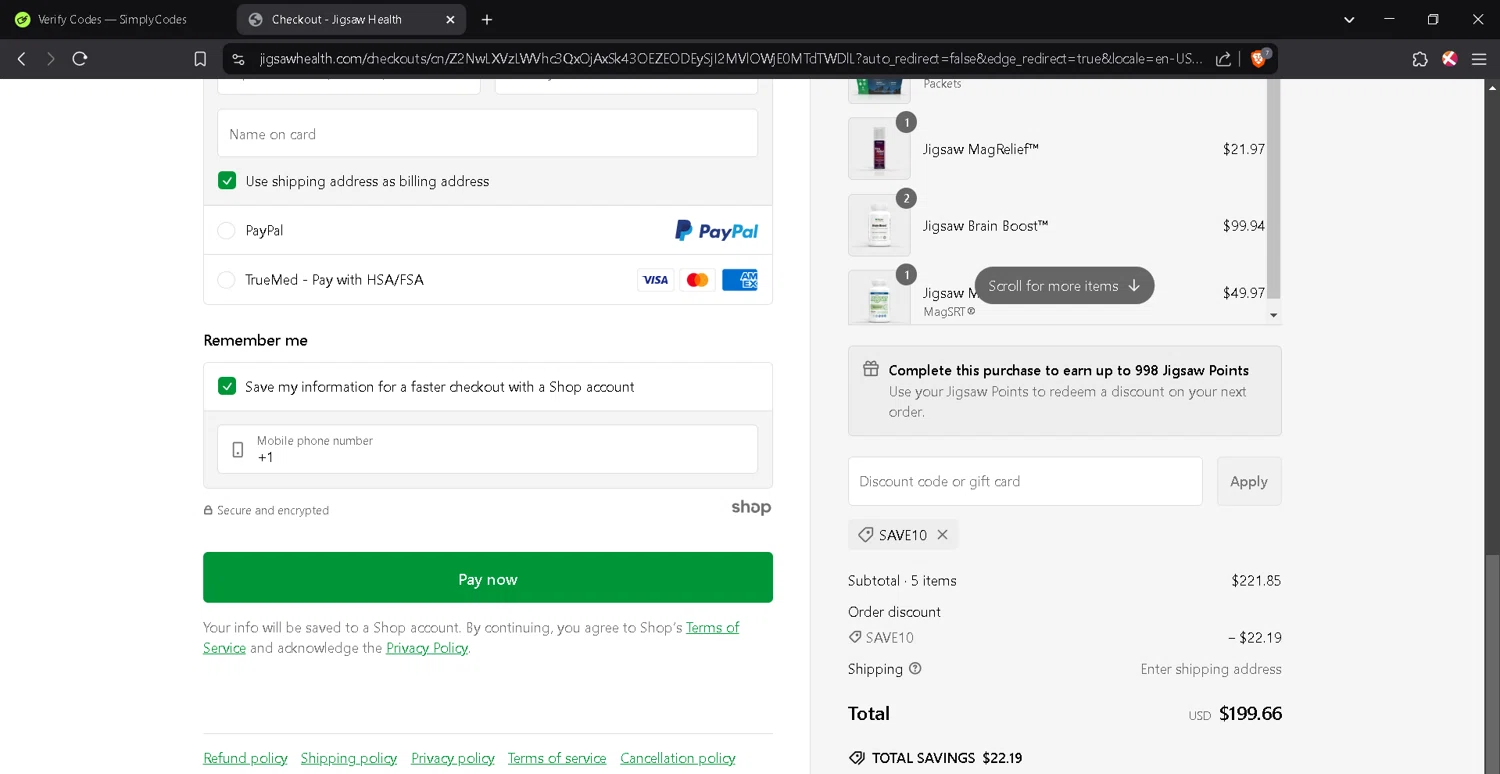Focus the Mobile phone number field
1500x774 pixels.
click(488, 449)
